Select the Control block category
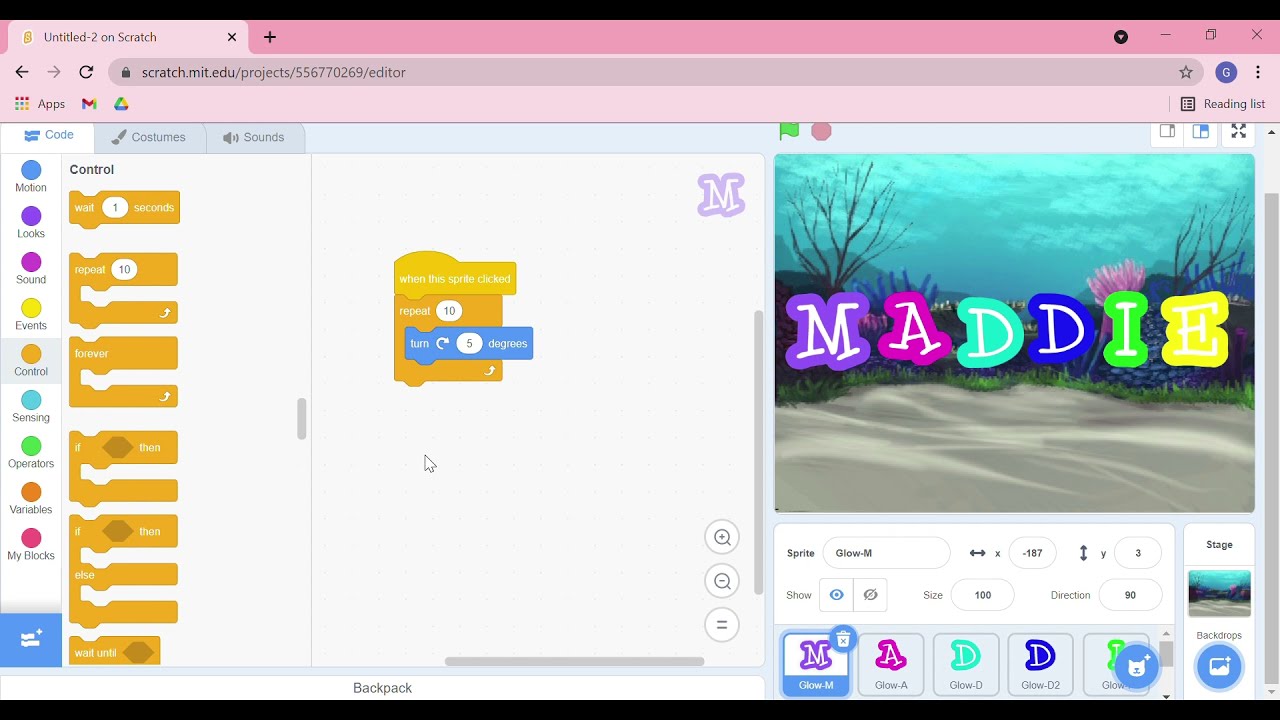1280x720 pixels. tap(31, 361)
